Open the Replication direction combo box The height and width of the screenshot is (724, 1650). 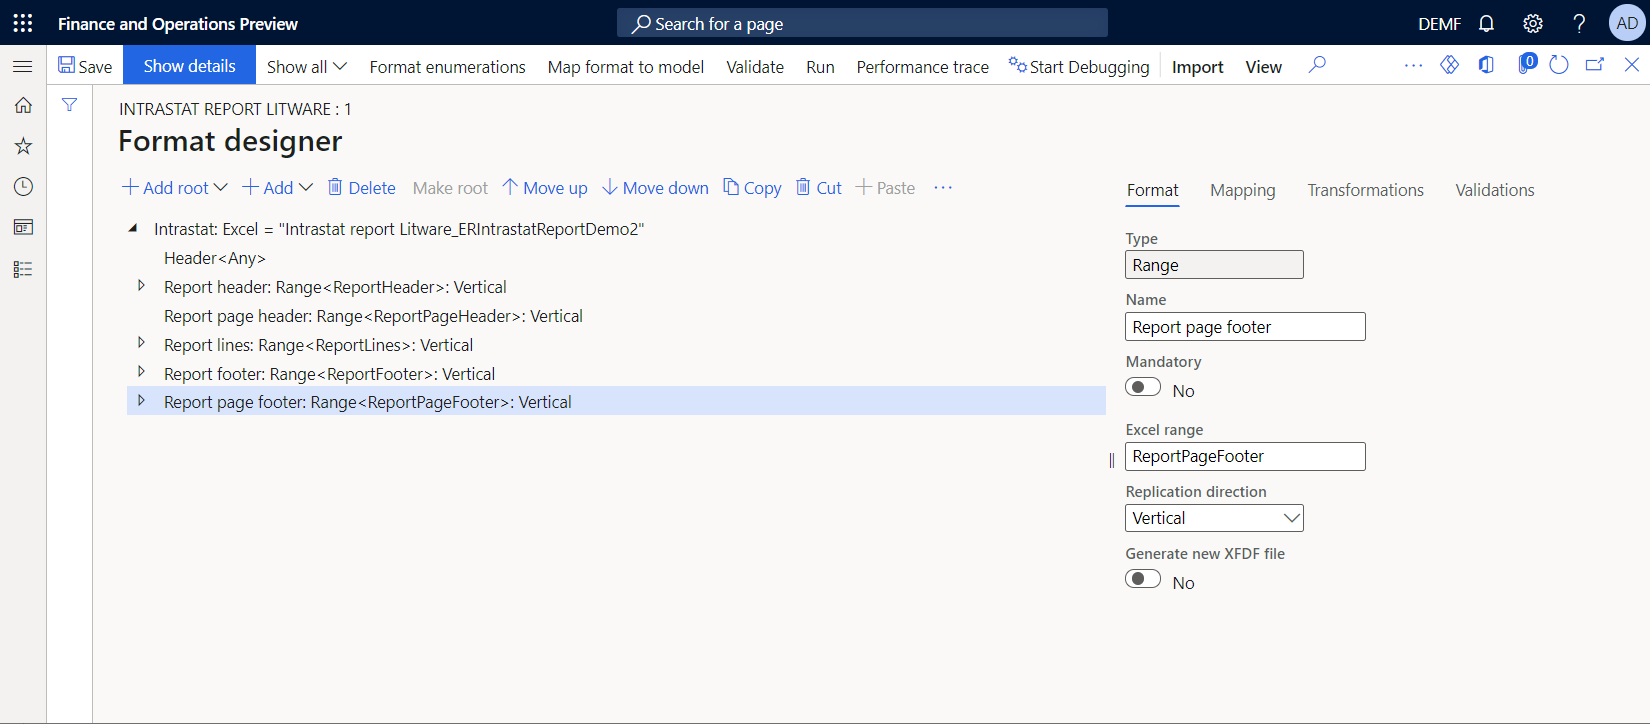coord(1214,518)
